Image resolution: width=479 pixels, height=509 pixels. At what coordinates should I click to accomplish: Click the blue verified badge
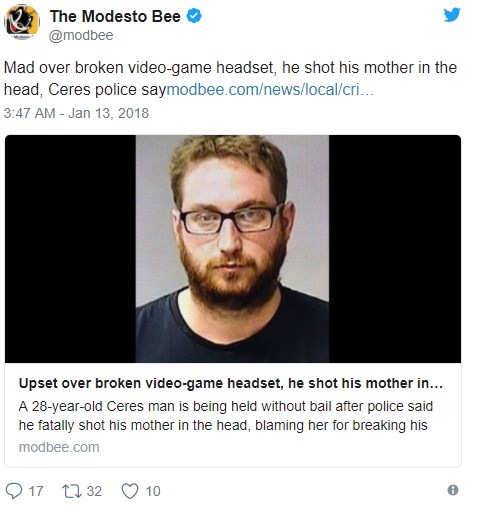click(194, 16)
